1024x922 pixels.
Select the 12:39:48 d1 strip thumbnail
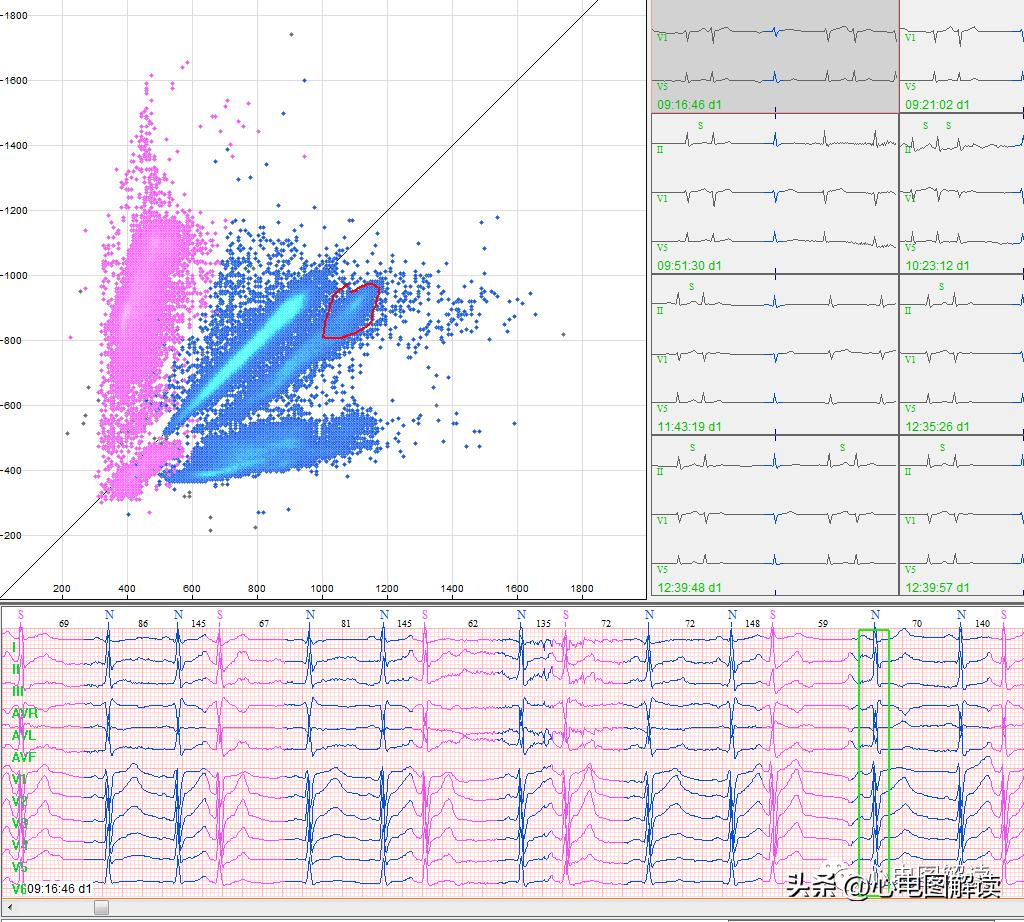pos(775,515)
